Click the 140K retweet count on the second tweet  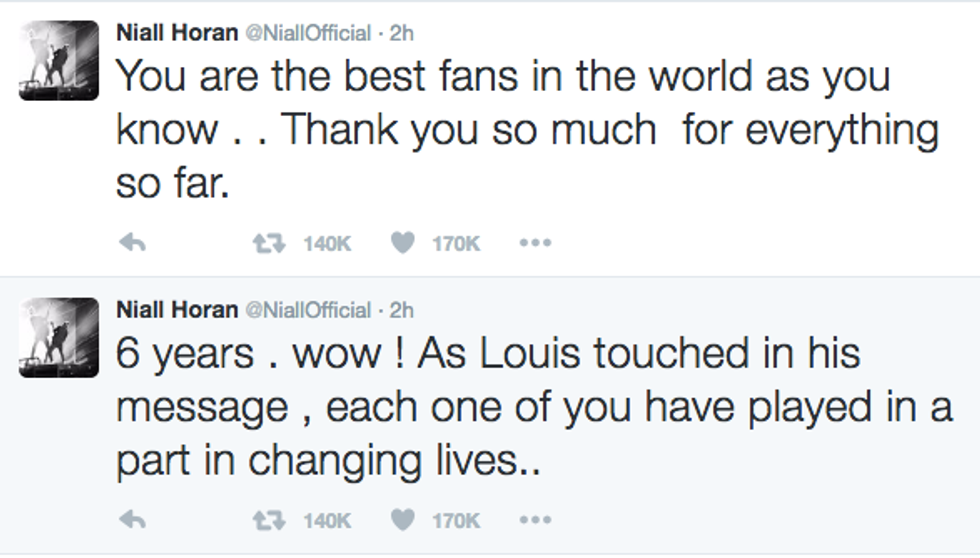(x=328, y=520)
